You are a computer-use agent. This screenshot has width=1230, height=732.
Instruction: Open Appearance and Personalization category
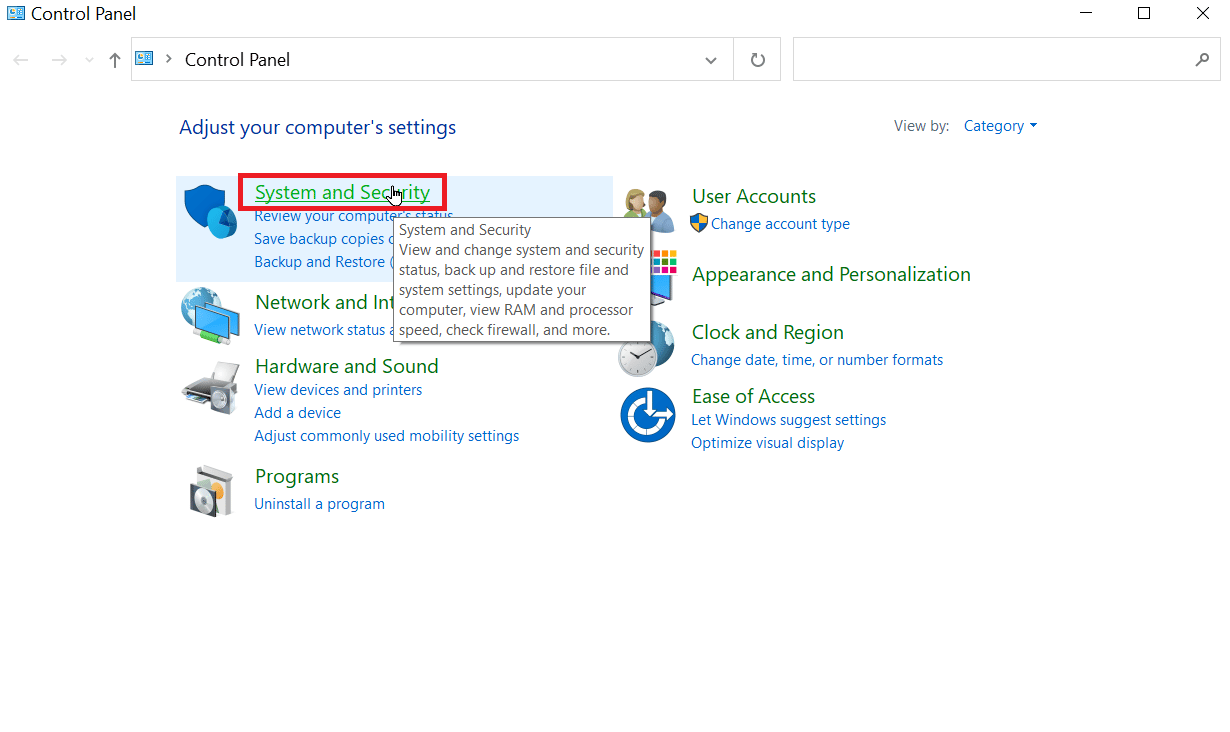point(831,274)
